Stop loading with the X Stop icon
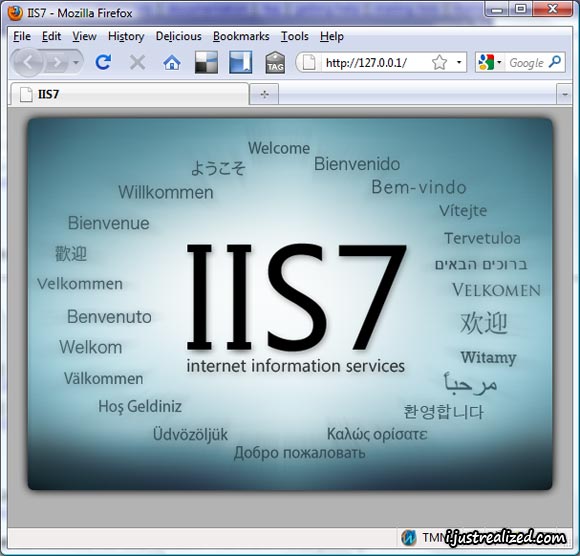Image resolution: width=580 pixels, height=556 pixels. pyautogui.click(x=137, y=62)
